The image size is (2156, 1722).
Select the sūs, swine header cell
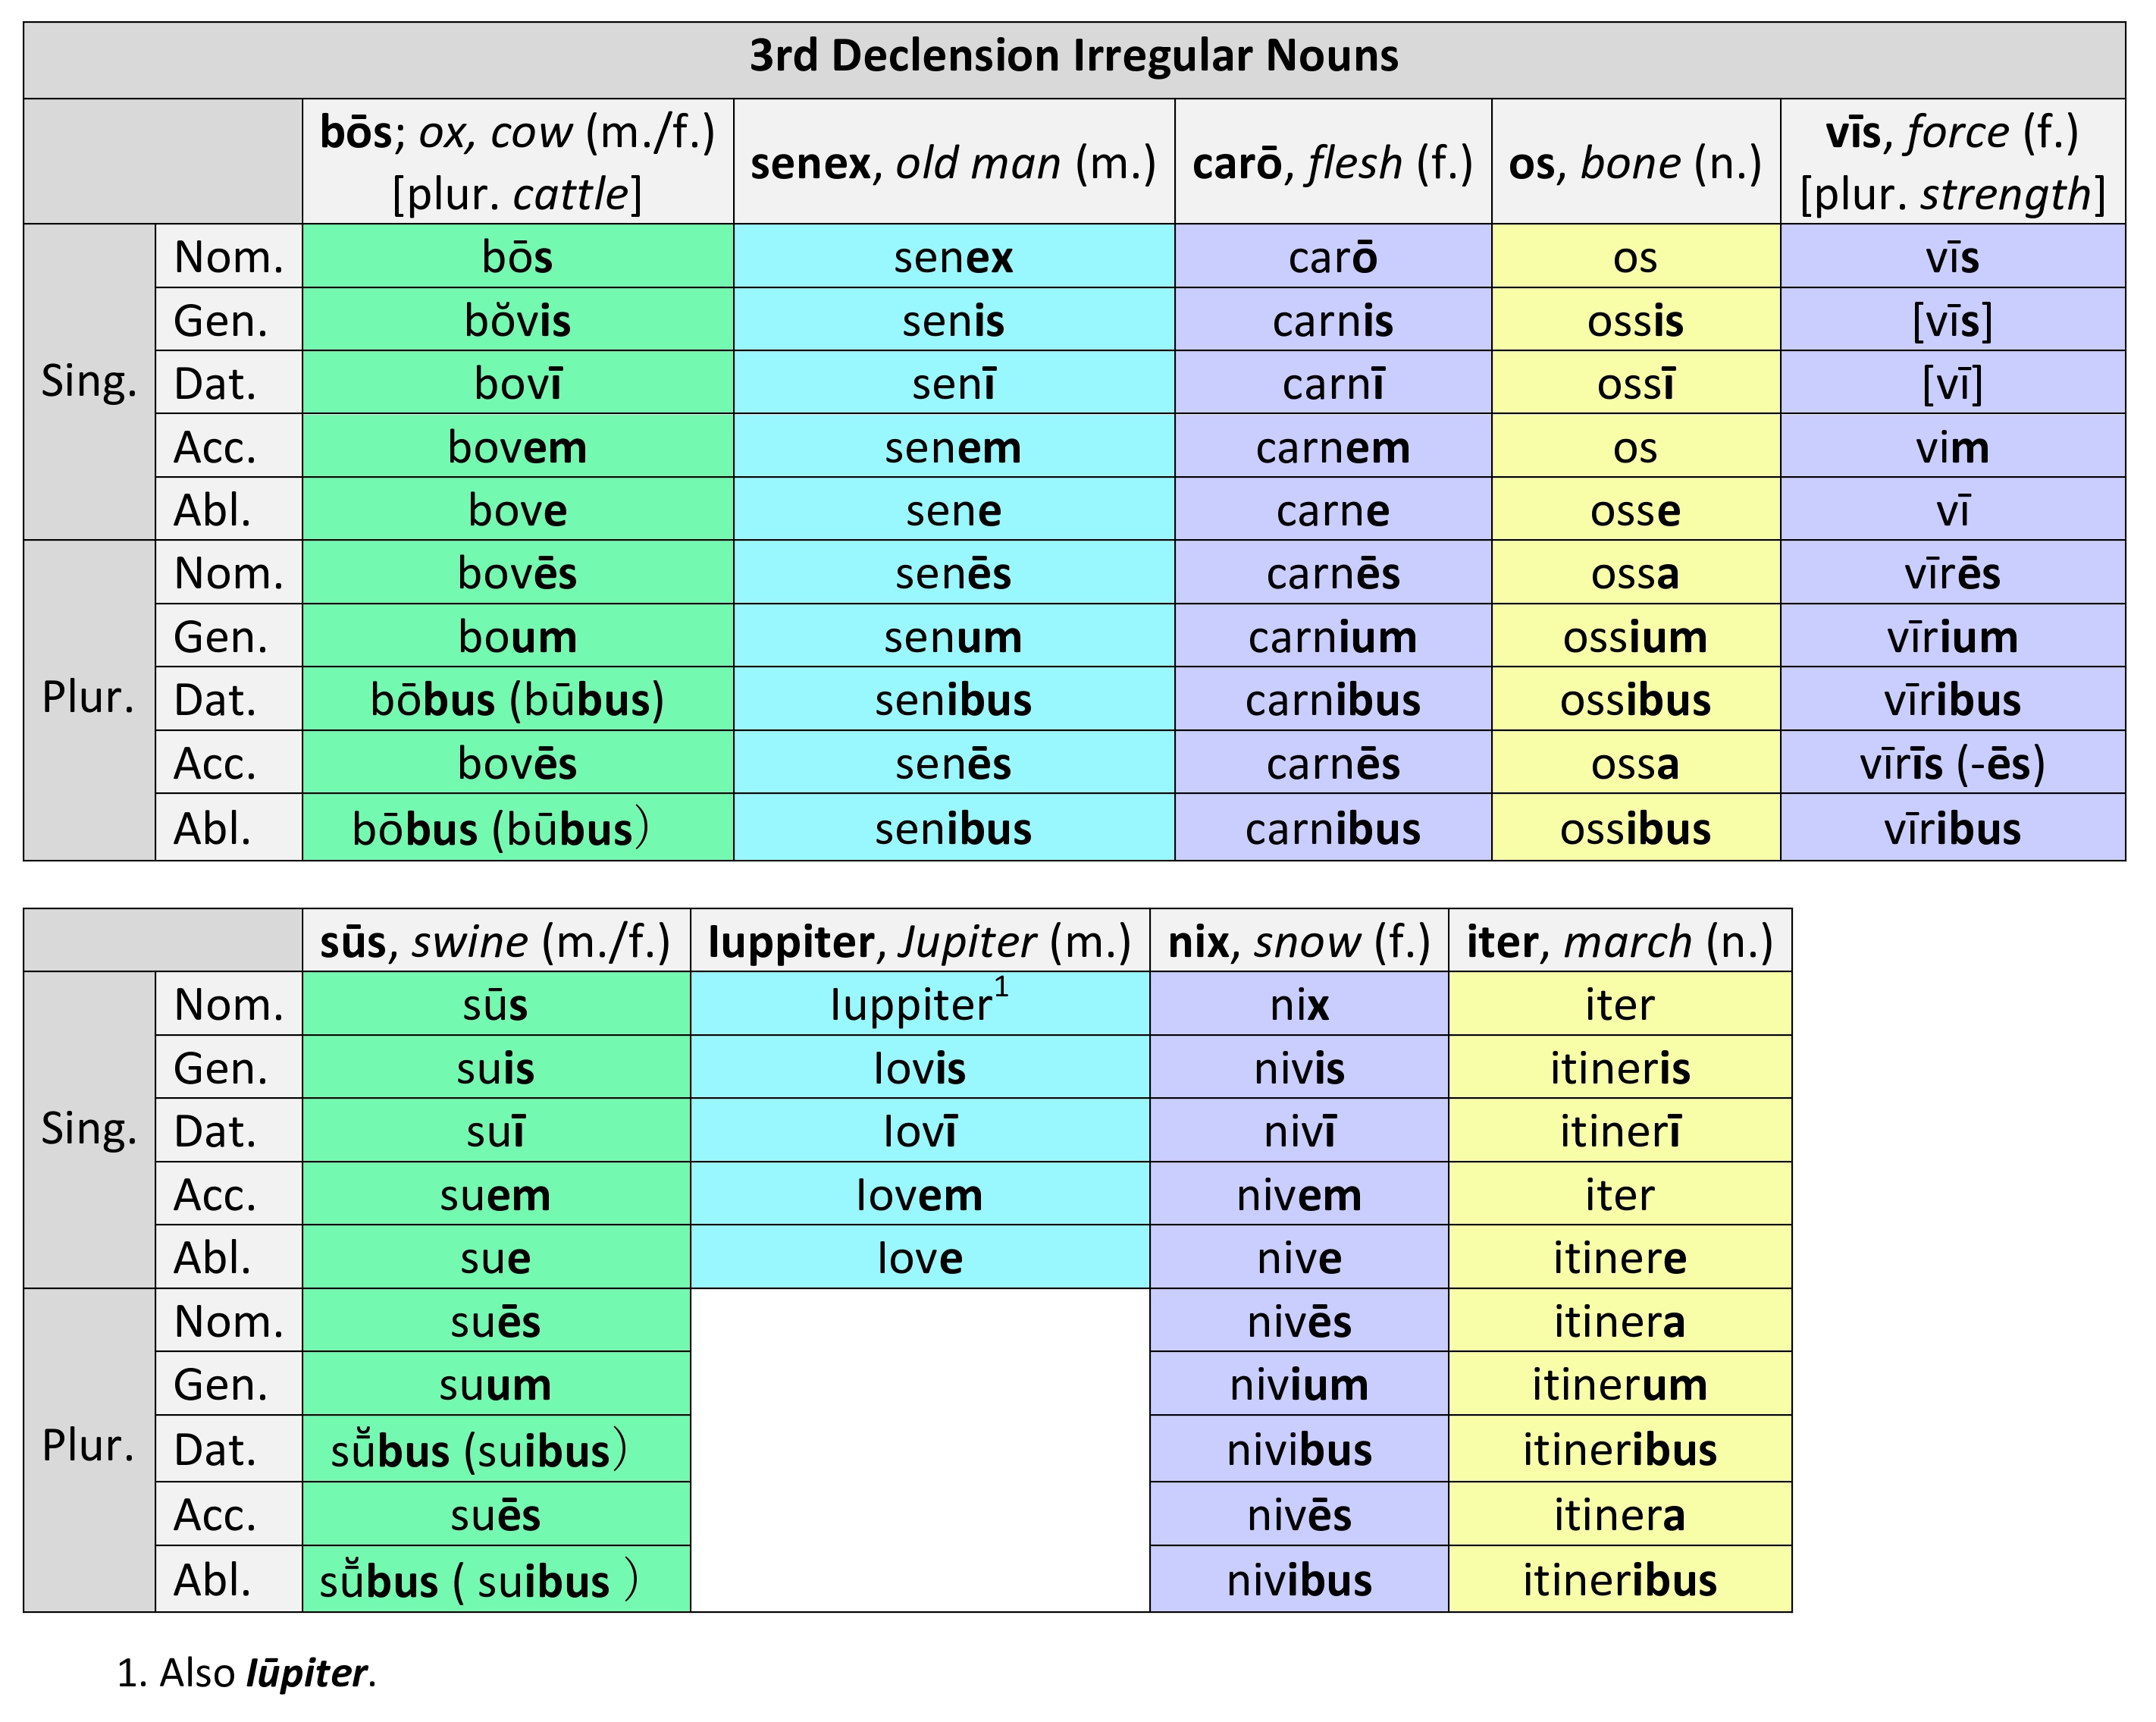tap(495, 940)
